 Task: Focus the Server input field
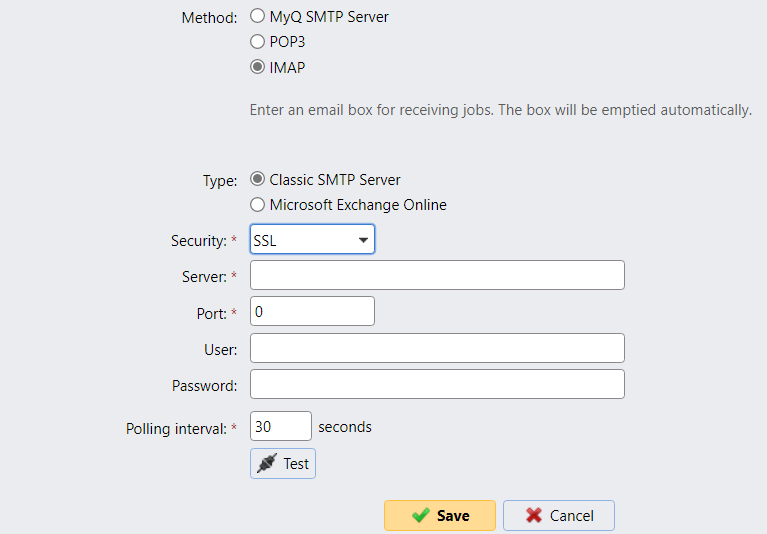click(437, 275)
